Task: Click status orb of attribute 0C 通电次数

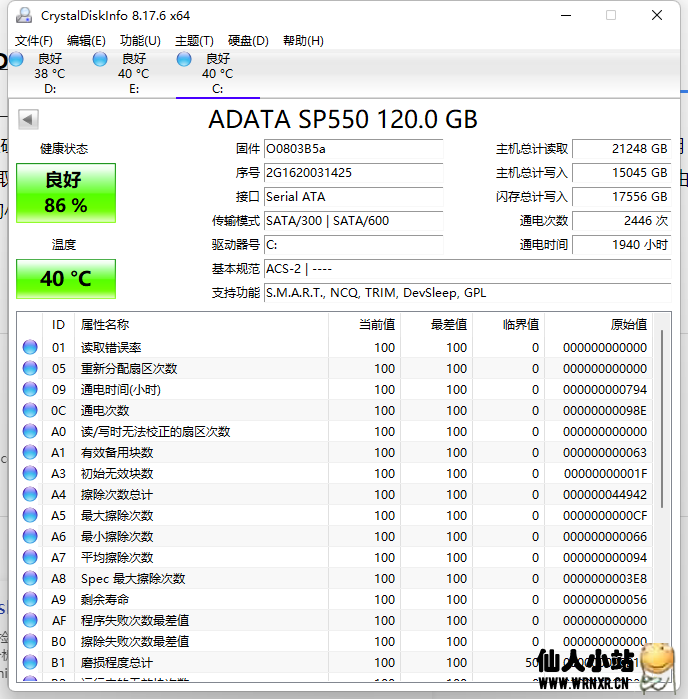Action: (x=30, y=410)
